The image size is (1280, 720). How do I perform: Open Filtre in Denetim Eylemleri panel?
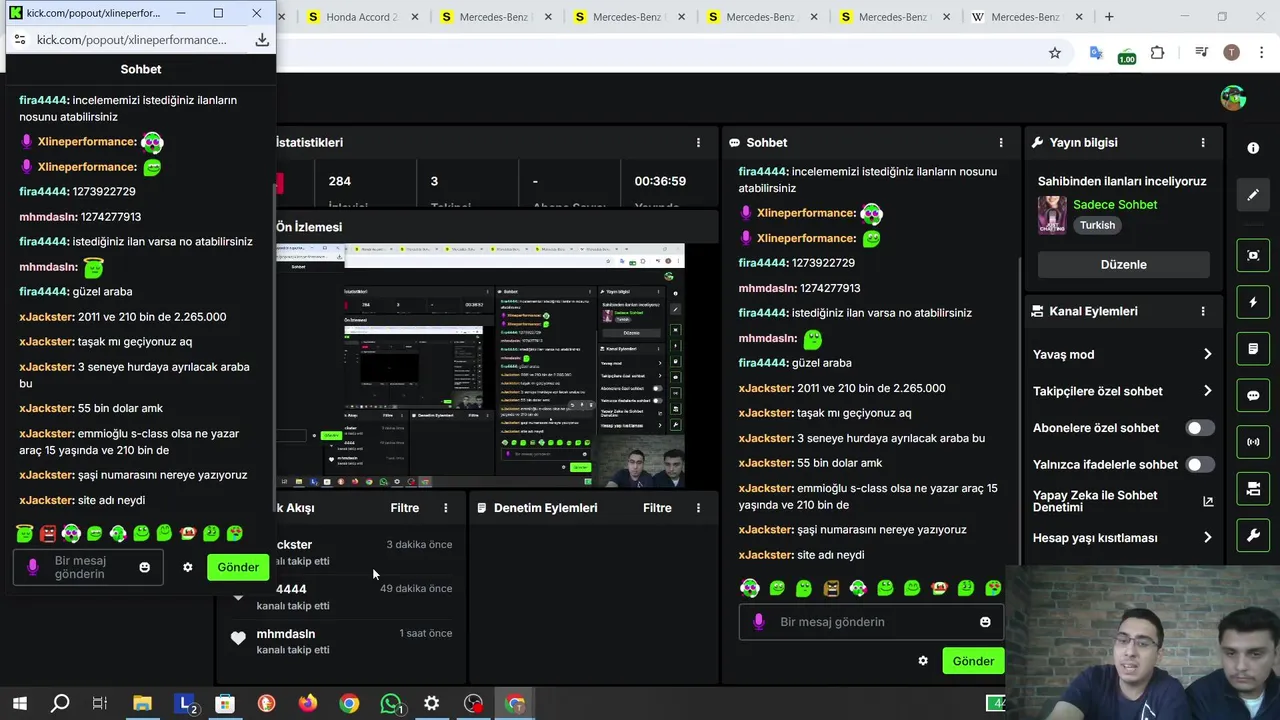click(657, 508)
